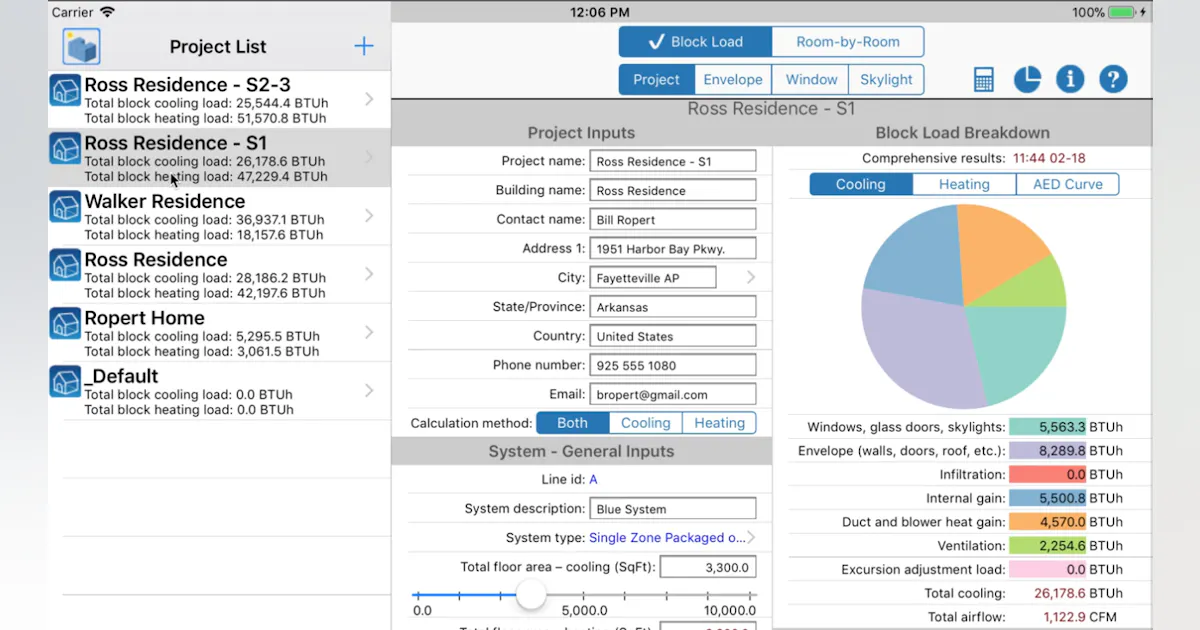1200x630 pixels.
Task: Select Ropert Home project row
Action: (x=219, y=332)
